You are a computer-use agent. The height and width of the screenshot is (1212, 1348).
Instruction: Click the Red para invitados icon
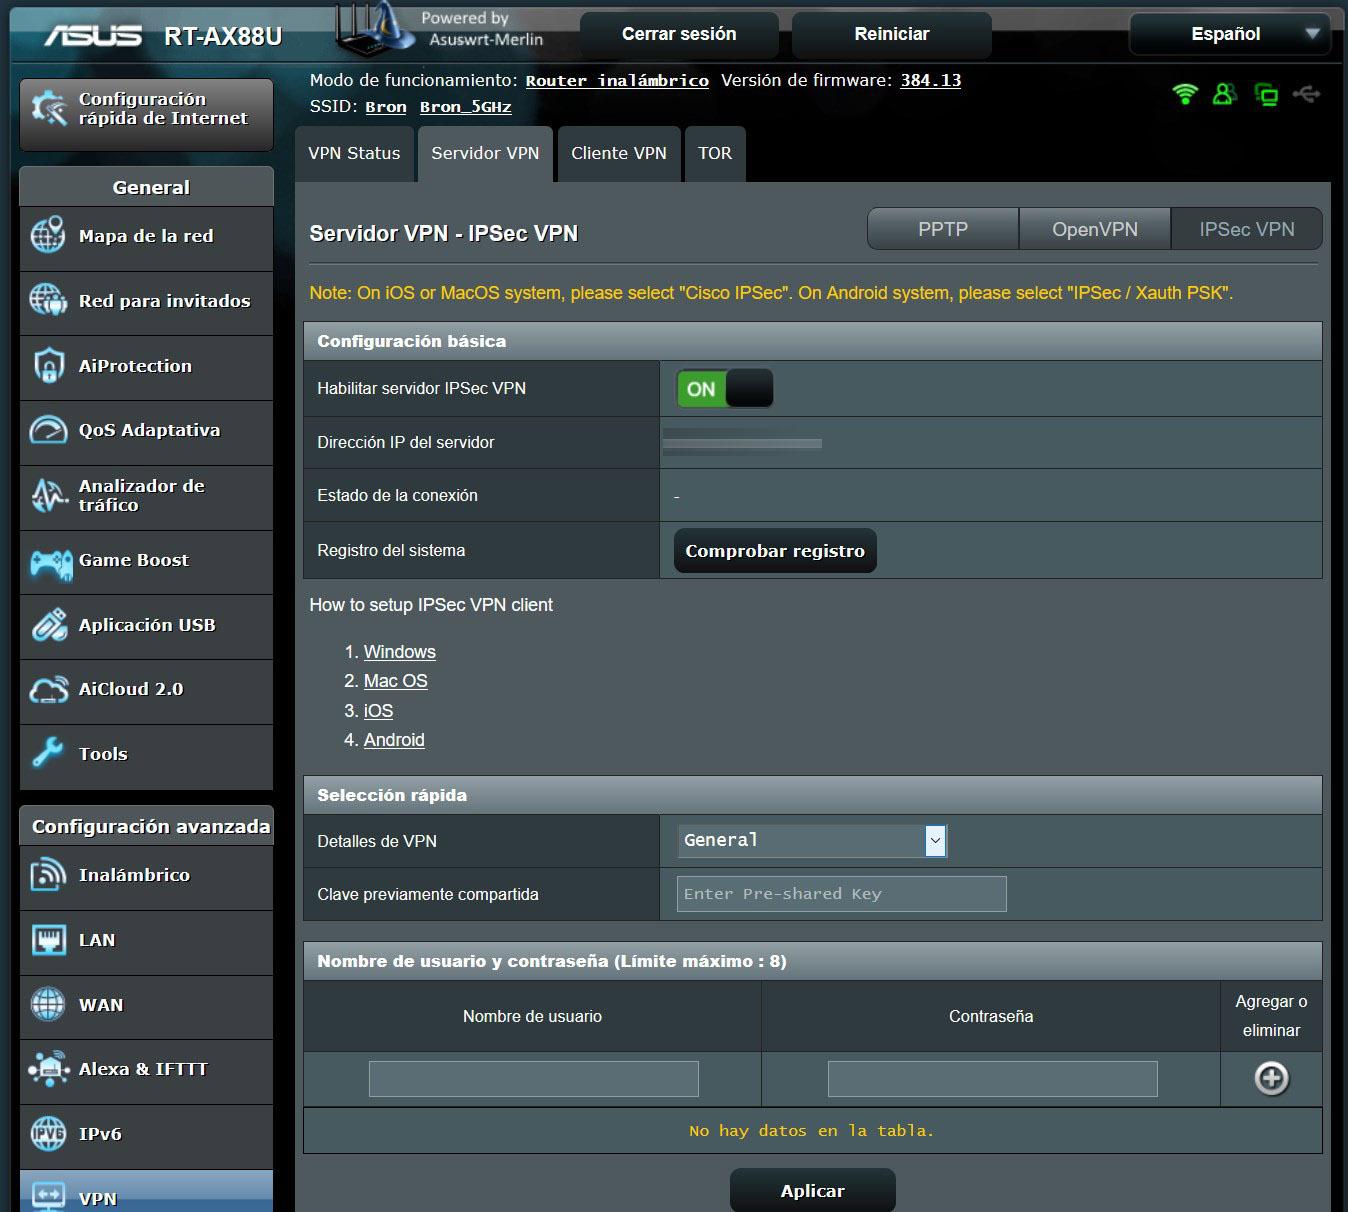click(x=48, y=300)
